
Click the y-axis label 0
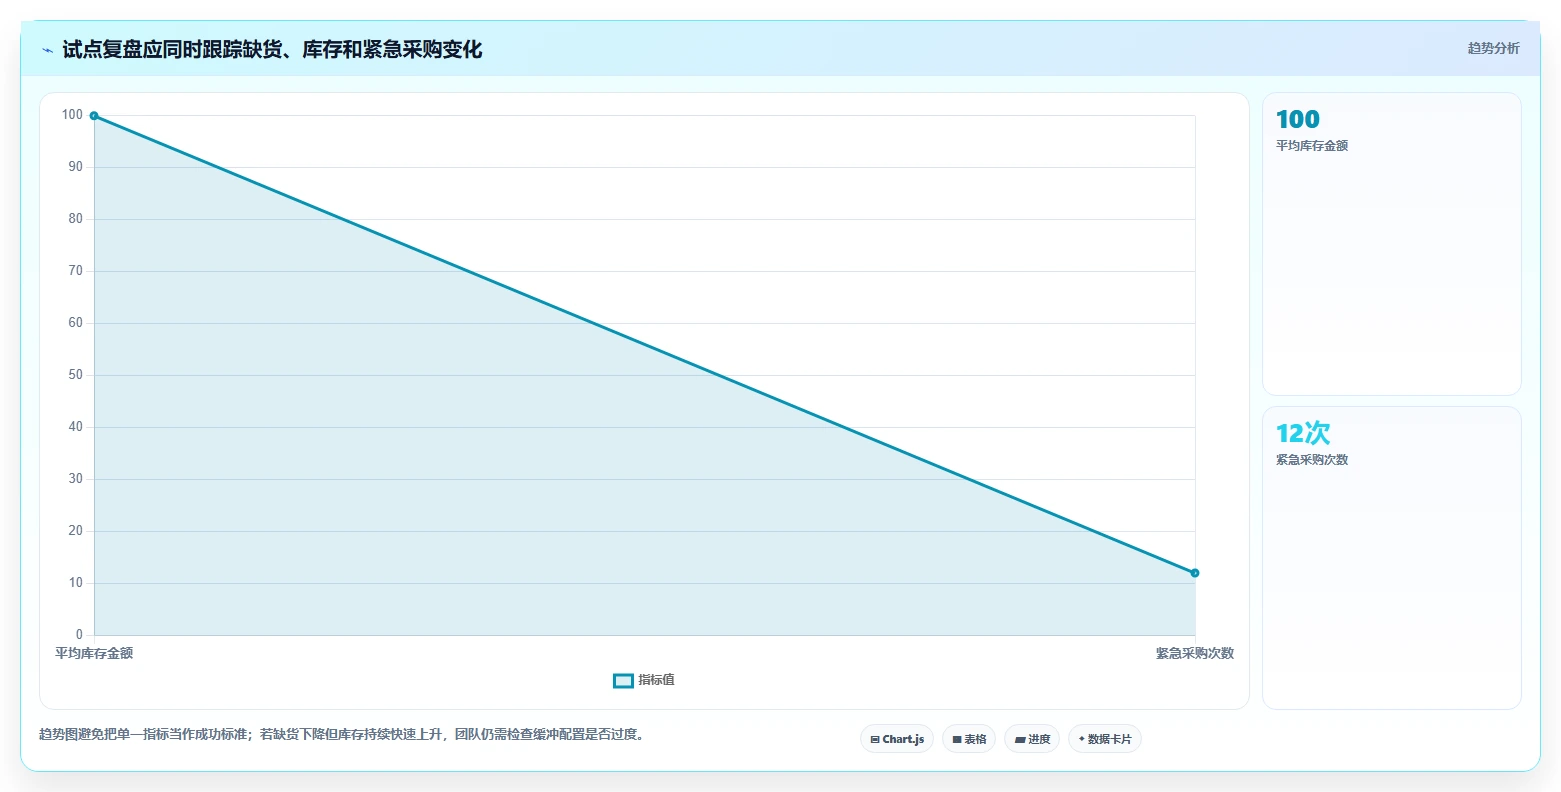click(79, 635)
